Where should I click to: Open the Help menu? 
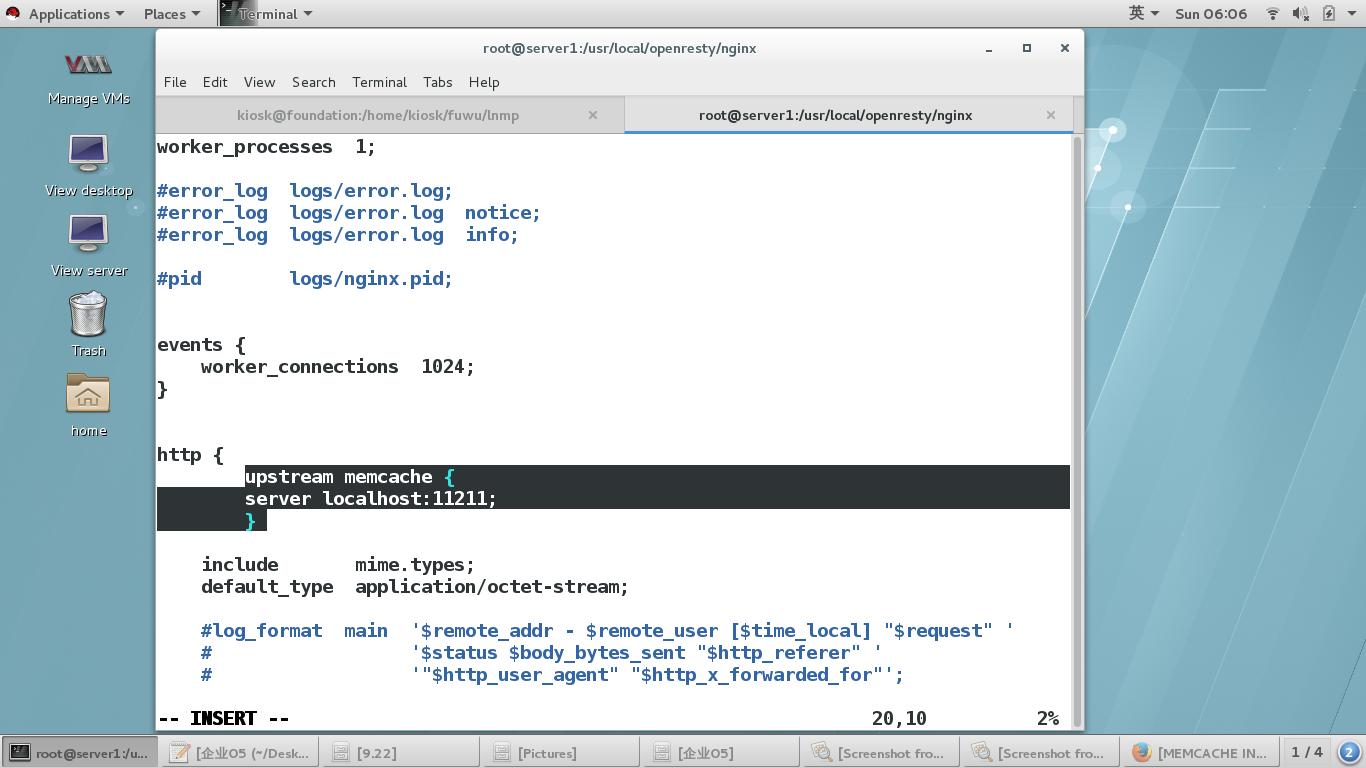point(484,82)
